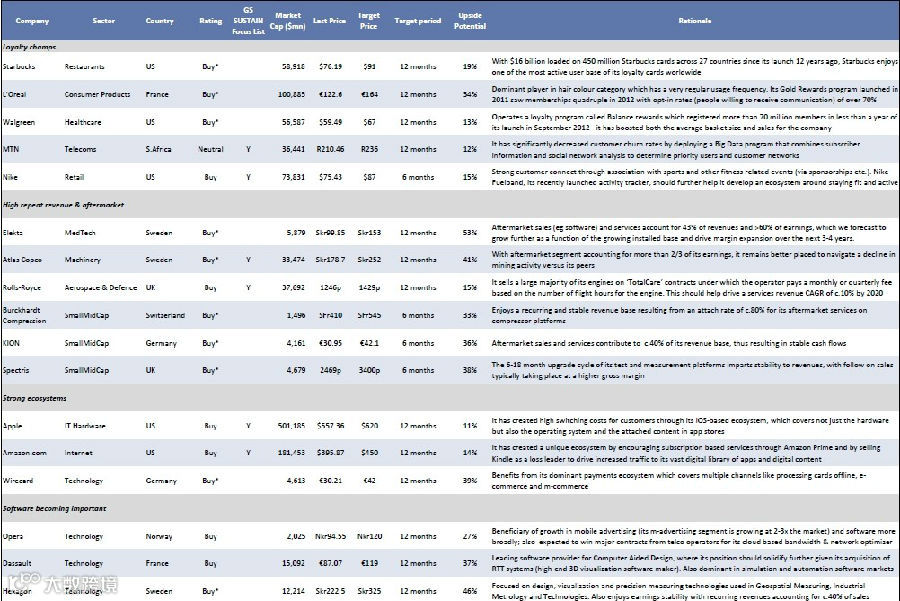Click the Aerospace & Defence sector cell
This screenshot has height=601, width=900.
100,288
